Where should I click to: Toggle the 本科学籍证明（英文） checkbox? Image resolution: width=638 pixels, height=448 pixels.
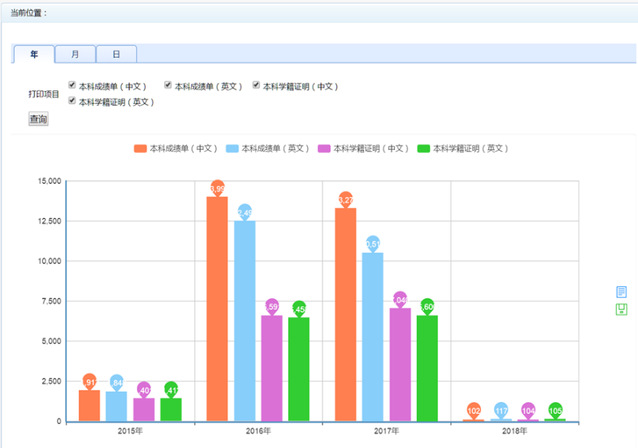(x=72, y=101)
